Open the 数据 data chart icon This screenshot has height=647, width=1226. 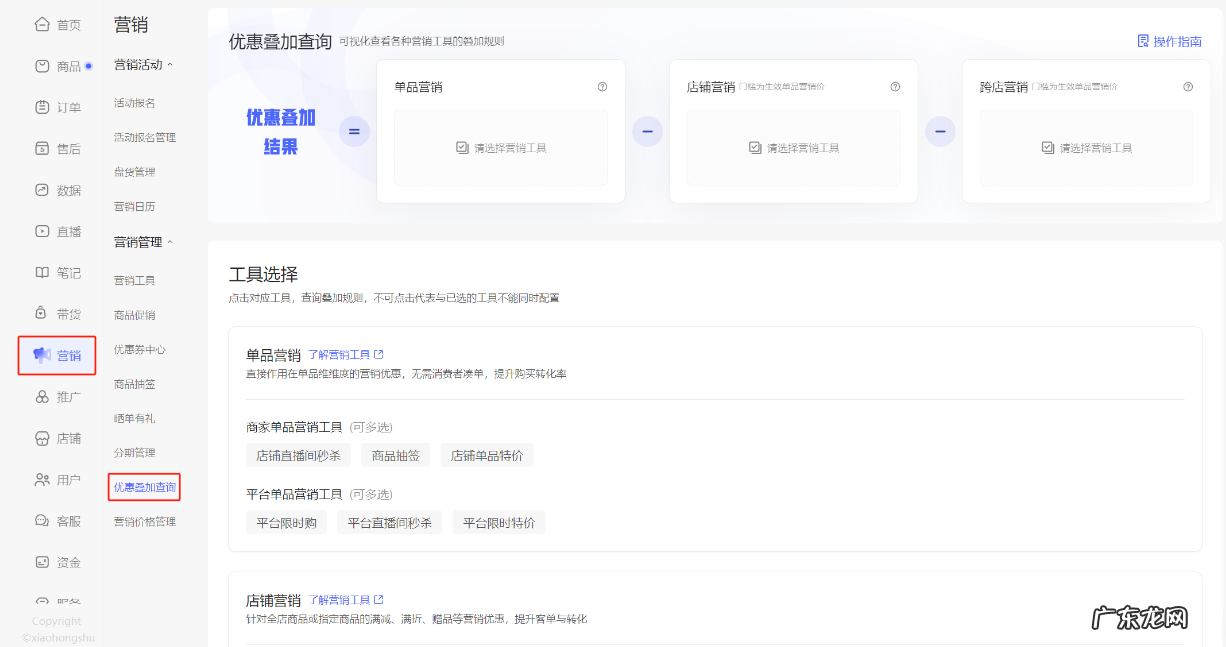[x=42, y=190]
